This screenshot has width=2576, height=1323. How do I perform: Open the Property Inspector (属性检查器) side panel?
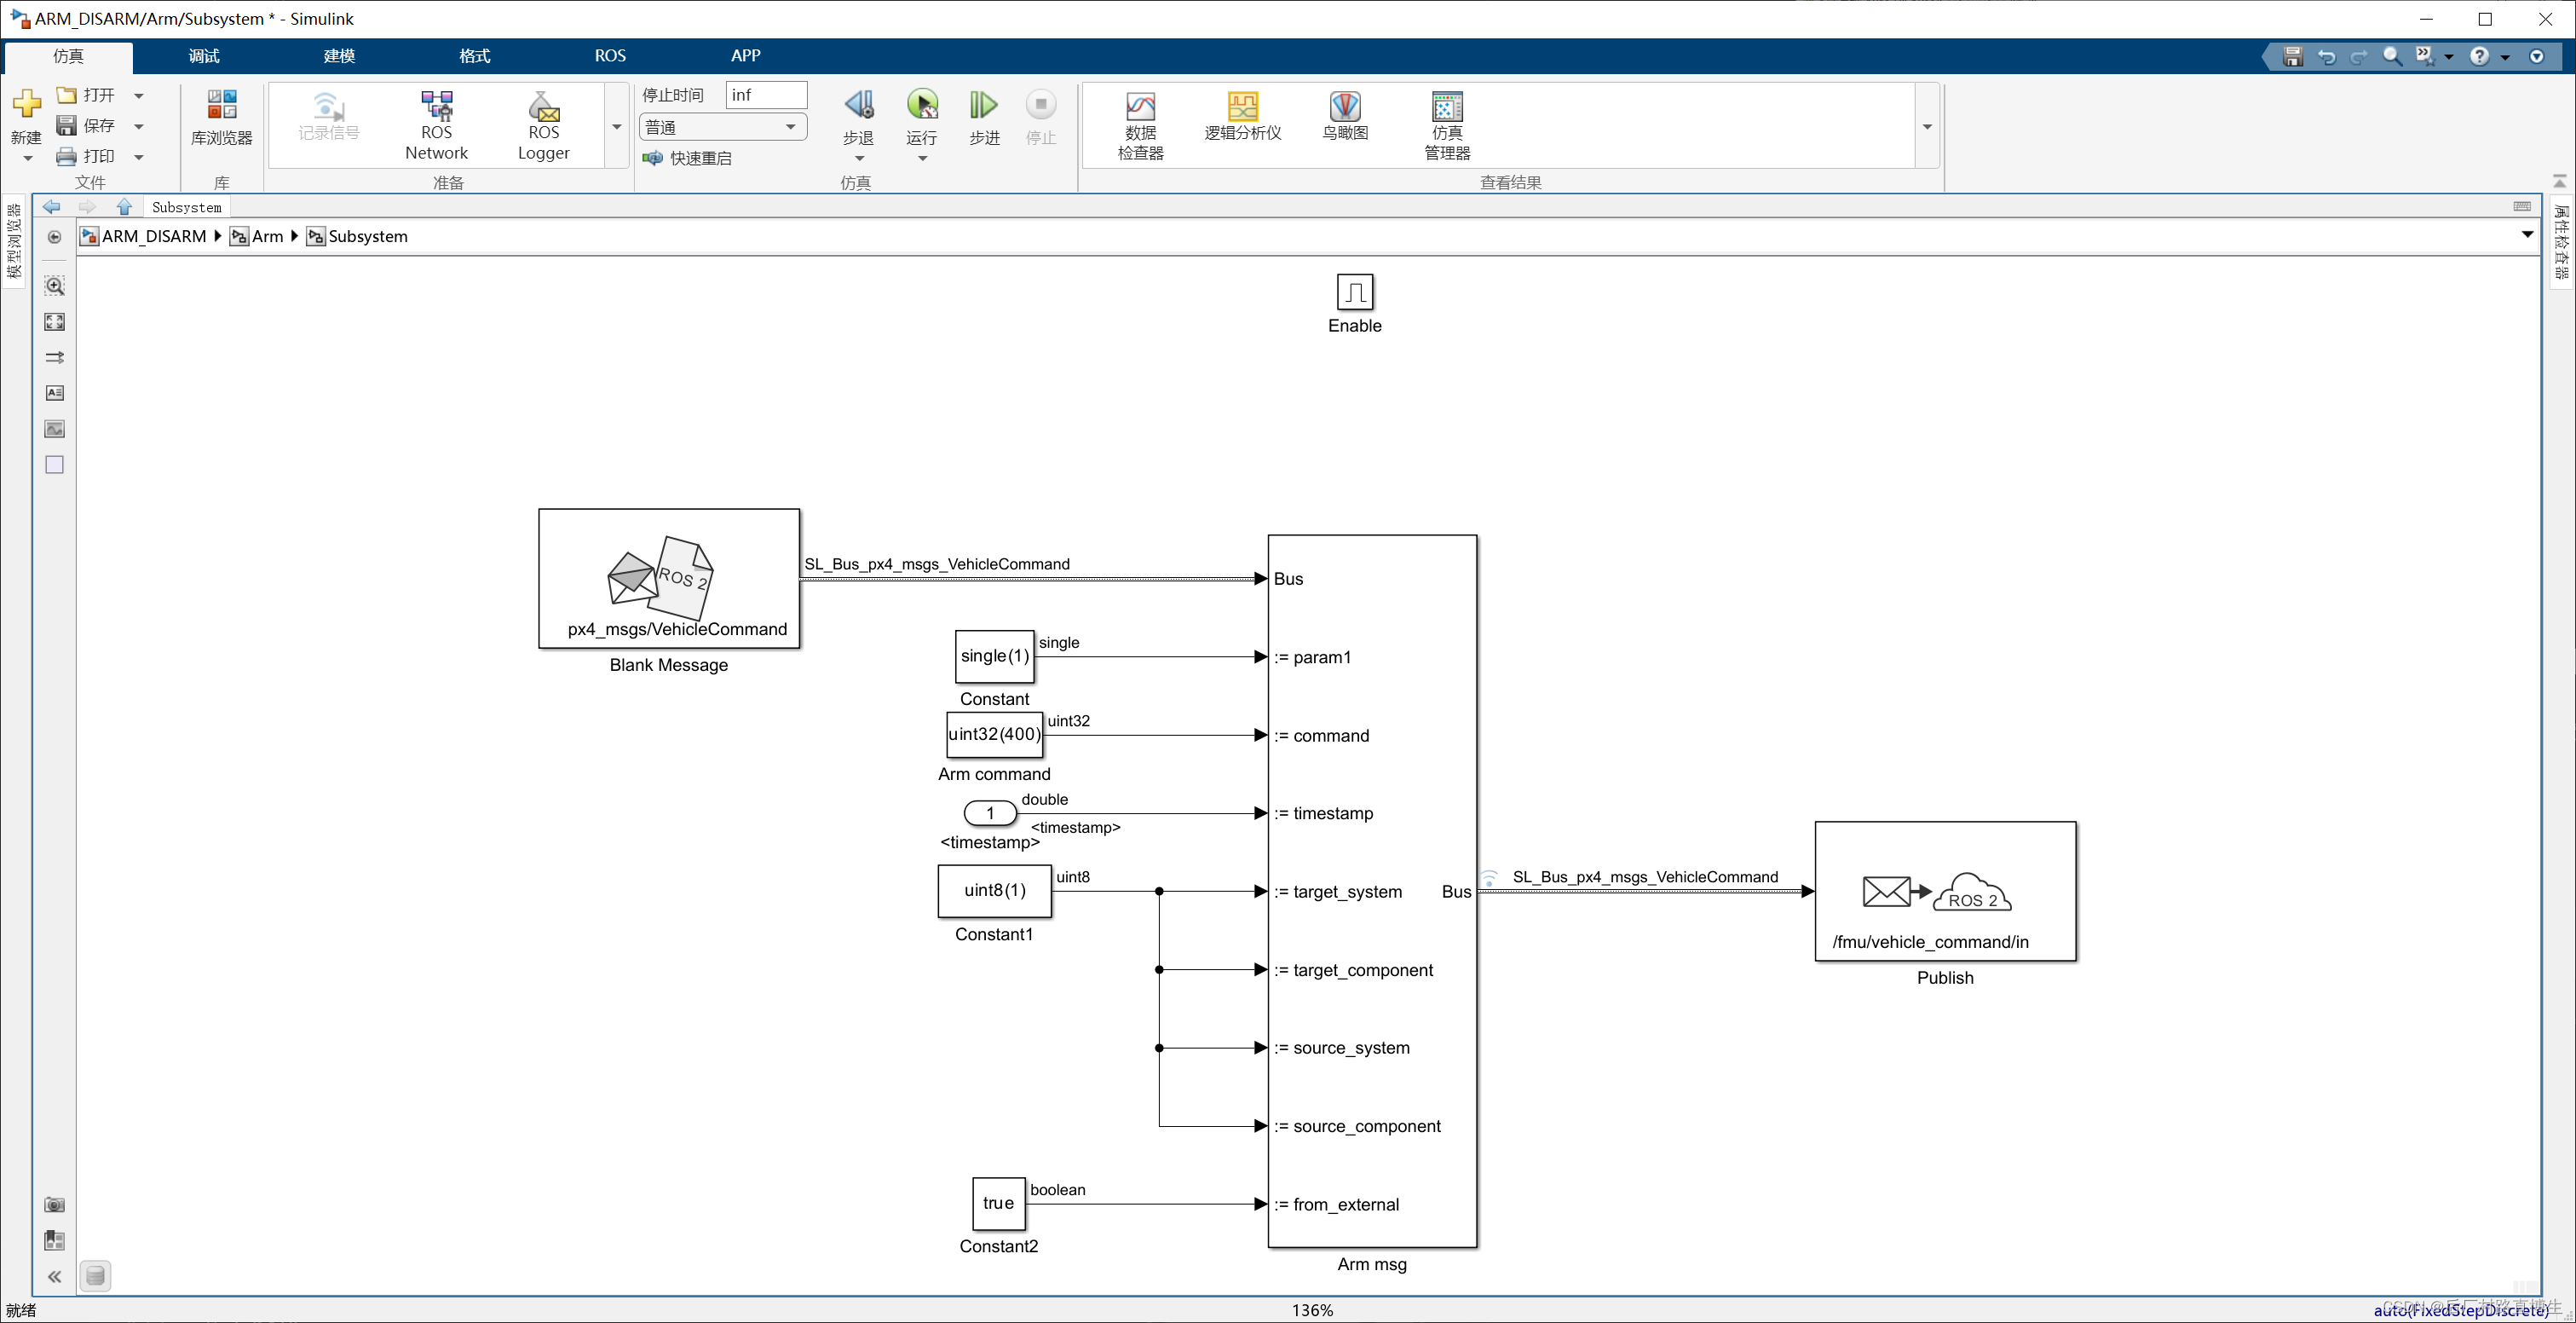pos(2561,241)
